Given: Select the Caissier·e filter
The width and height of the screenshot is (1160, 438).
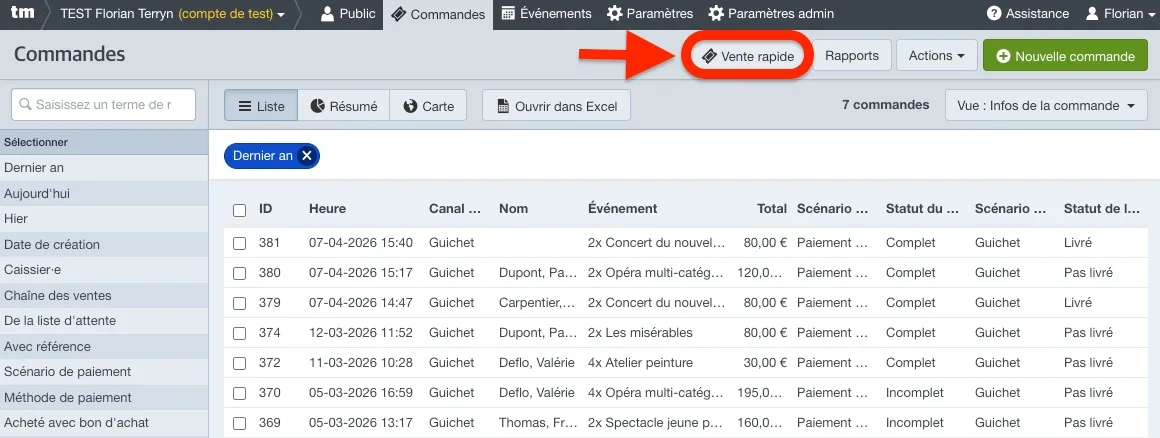Looking at the screenshot, I should 104,270.
